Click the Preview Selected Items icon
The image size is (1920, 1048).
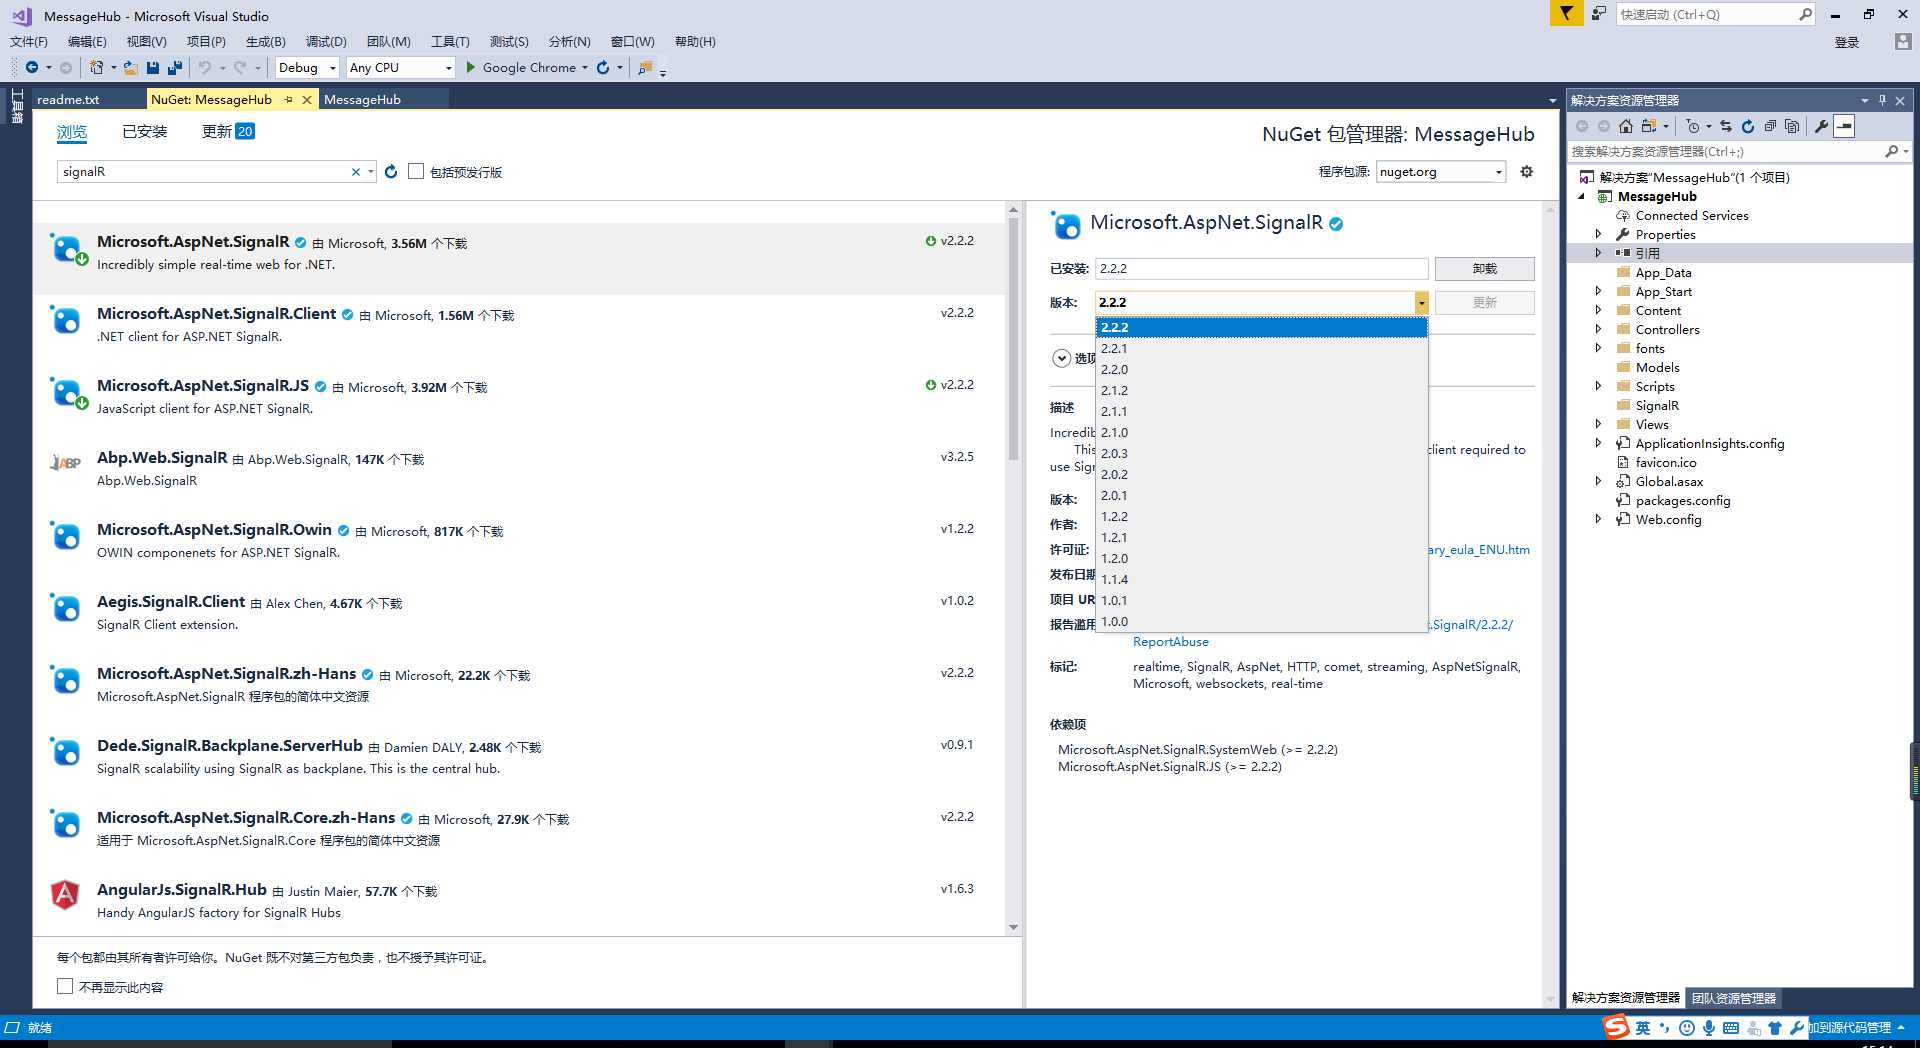point(1845,126)
